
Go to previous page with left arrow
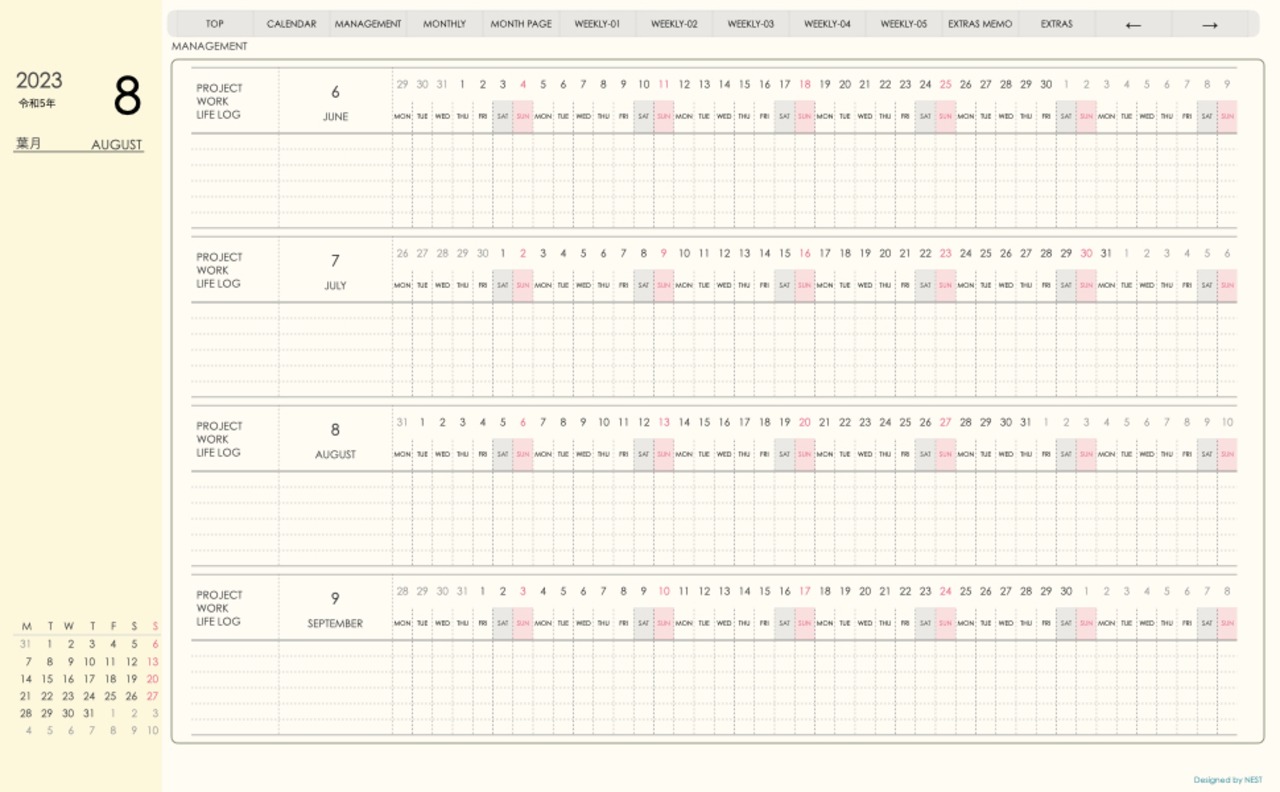pyautogui.click(x=1133, y=24)
